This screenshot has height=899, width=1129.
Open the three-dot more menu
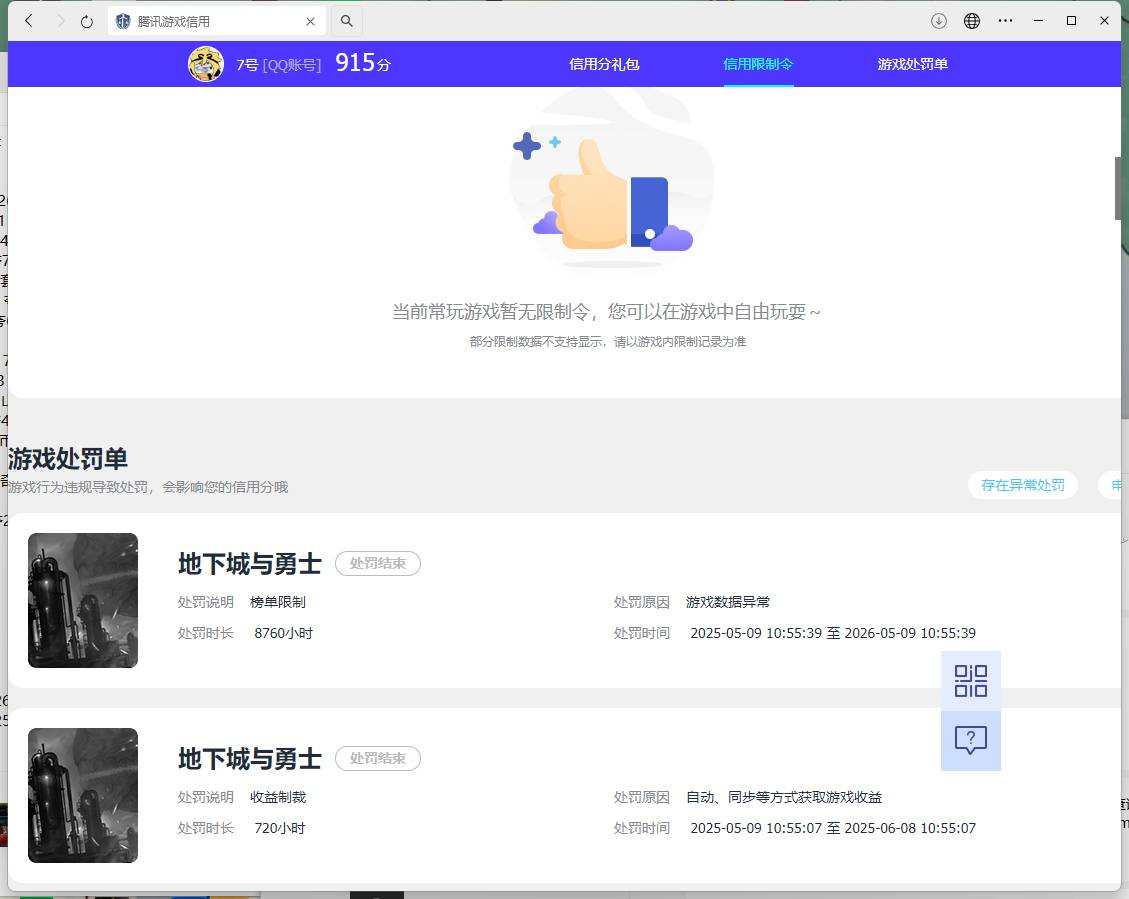pos(1006,21)
